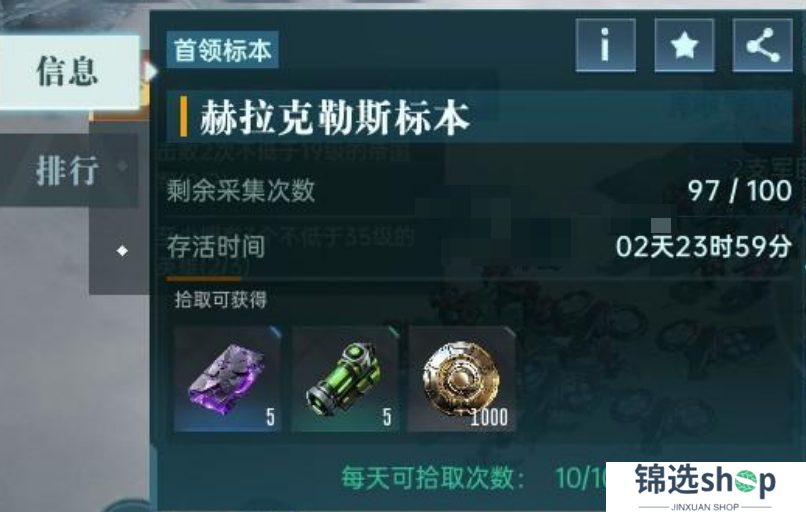Tap the share icon
This screenshot has height=512, width=806.
point(762,45)
